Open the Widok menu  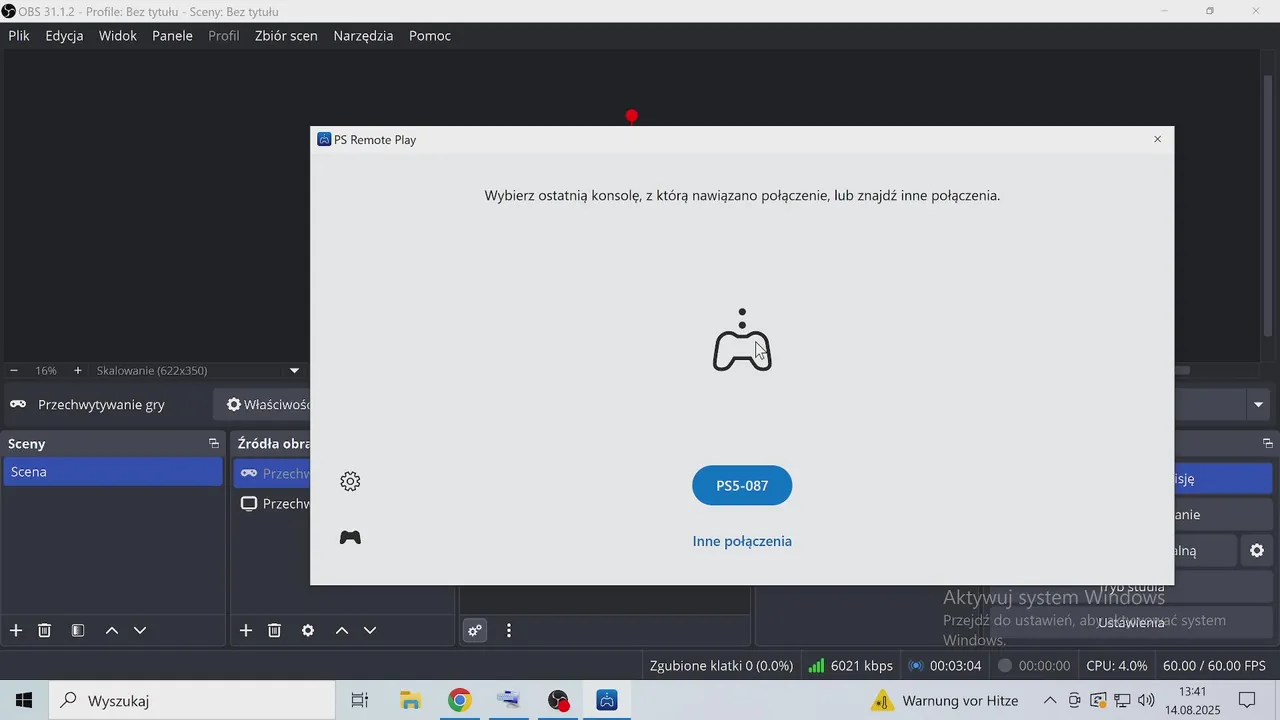tap(118, 36)
